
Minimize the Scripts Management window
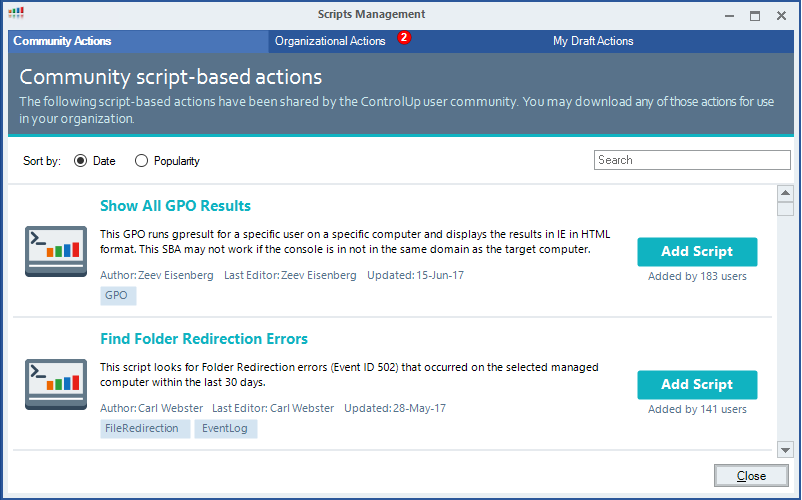[x=729, y=16]
